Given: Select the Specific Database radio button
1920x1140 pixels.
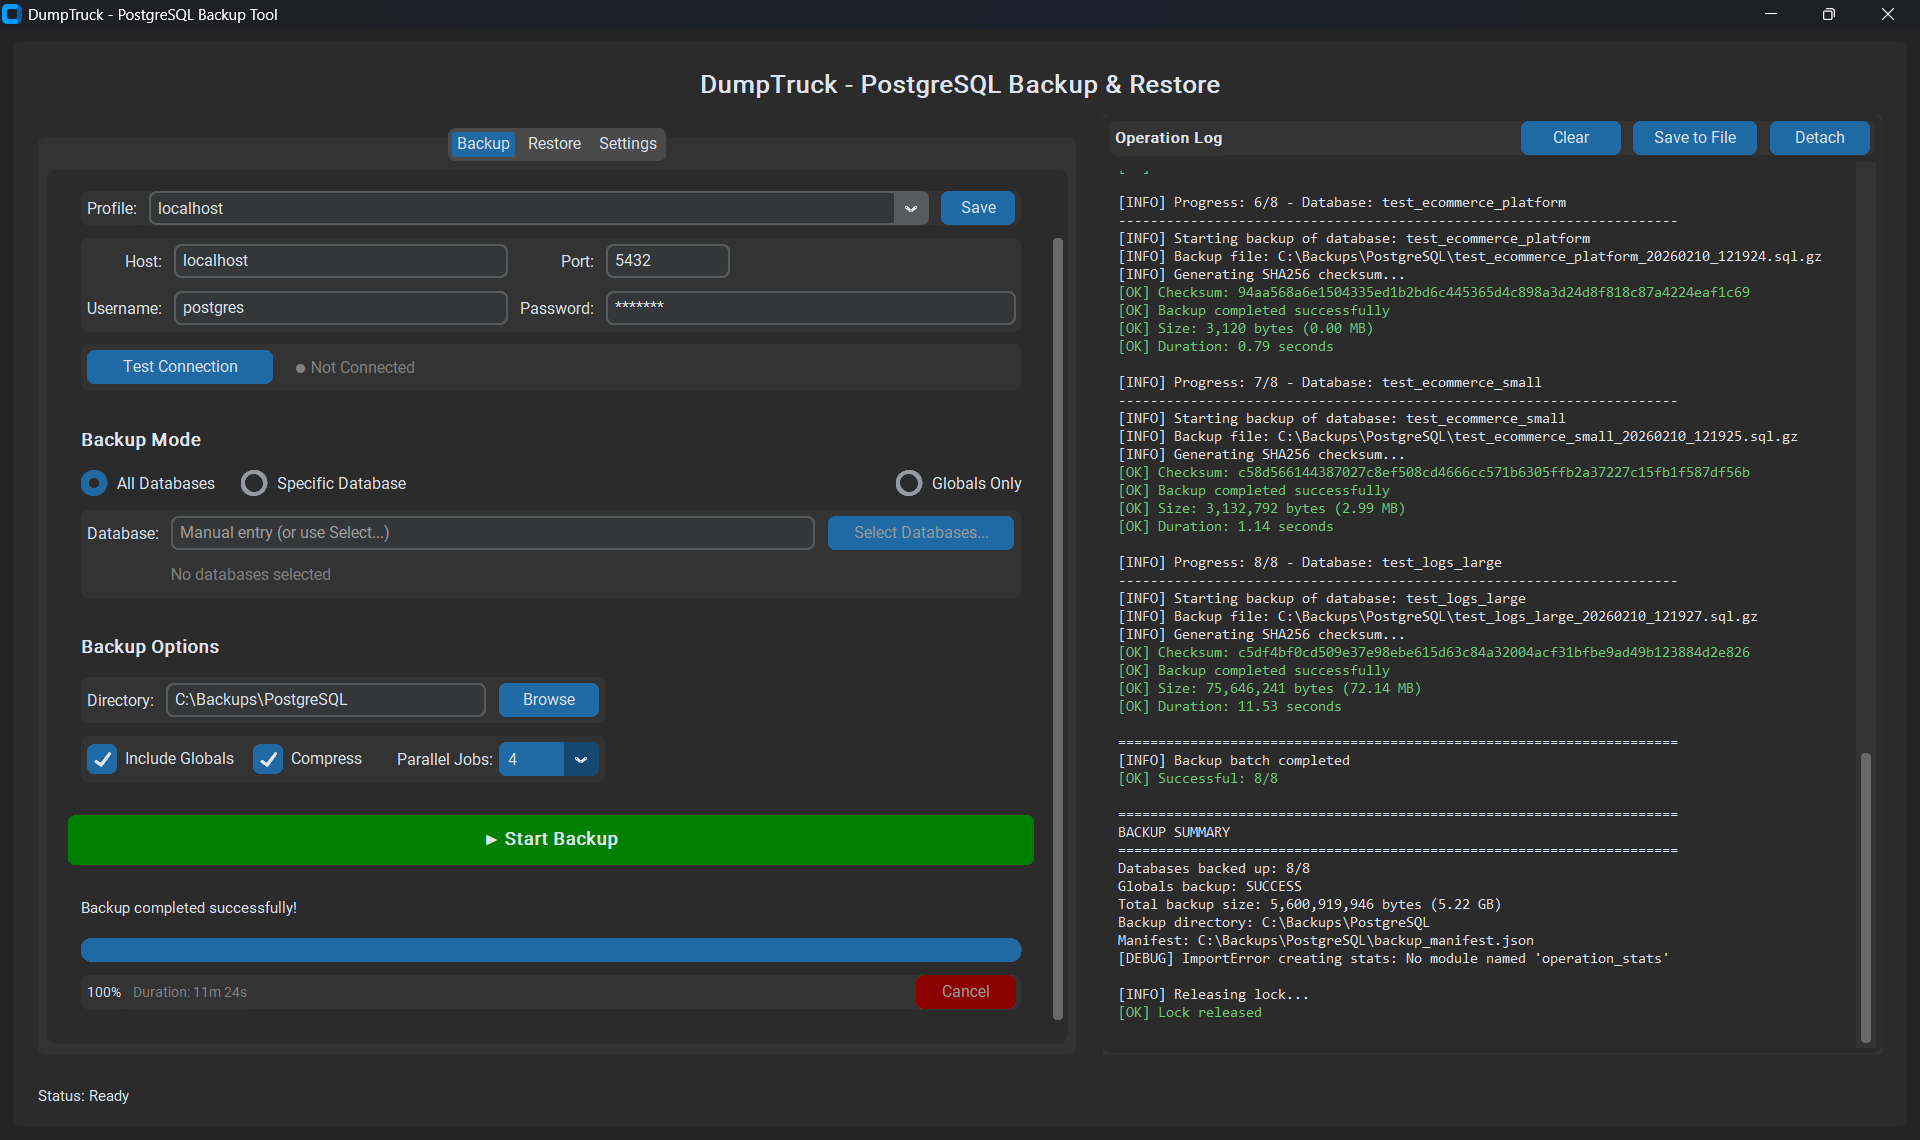Looking at the screenshot, I should point(254,483).
